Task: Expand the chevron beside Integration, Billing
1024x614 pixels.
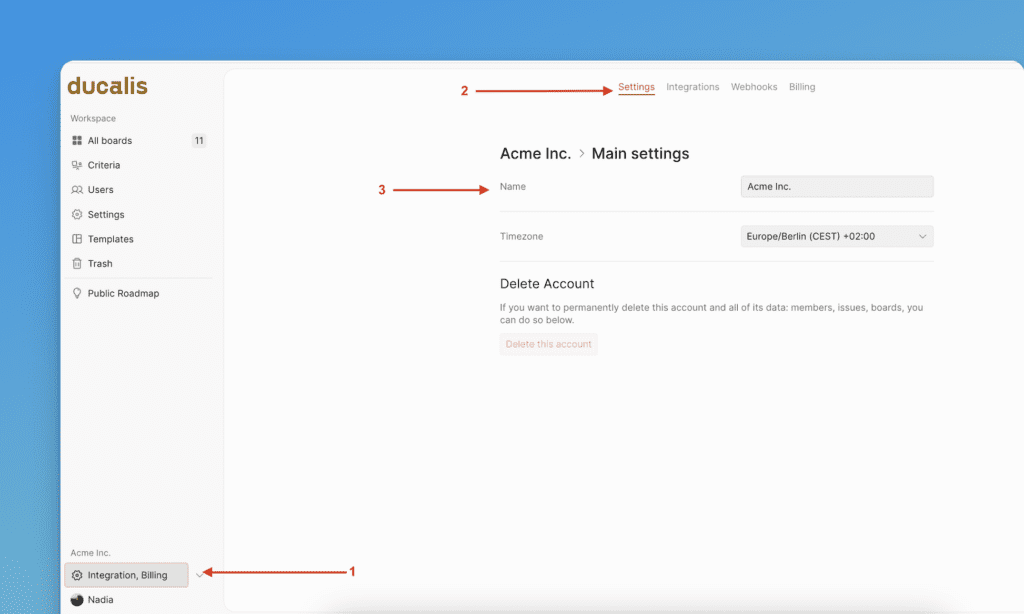Action: tap(200, 575)
